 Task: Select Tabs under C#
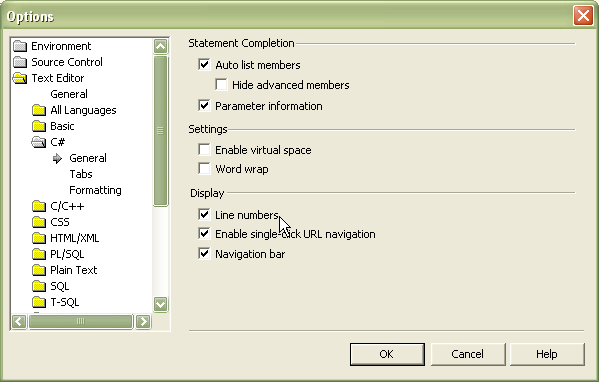[x=81, y=174]
